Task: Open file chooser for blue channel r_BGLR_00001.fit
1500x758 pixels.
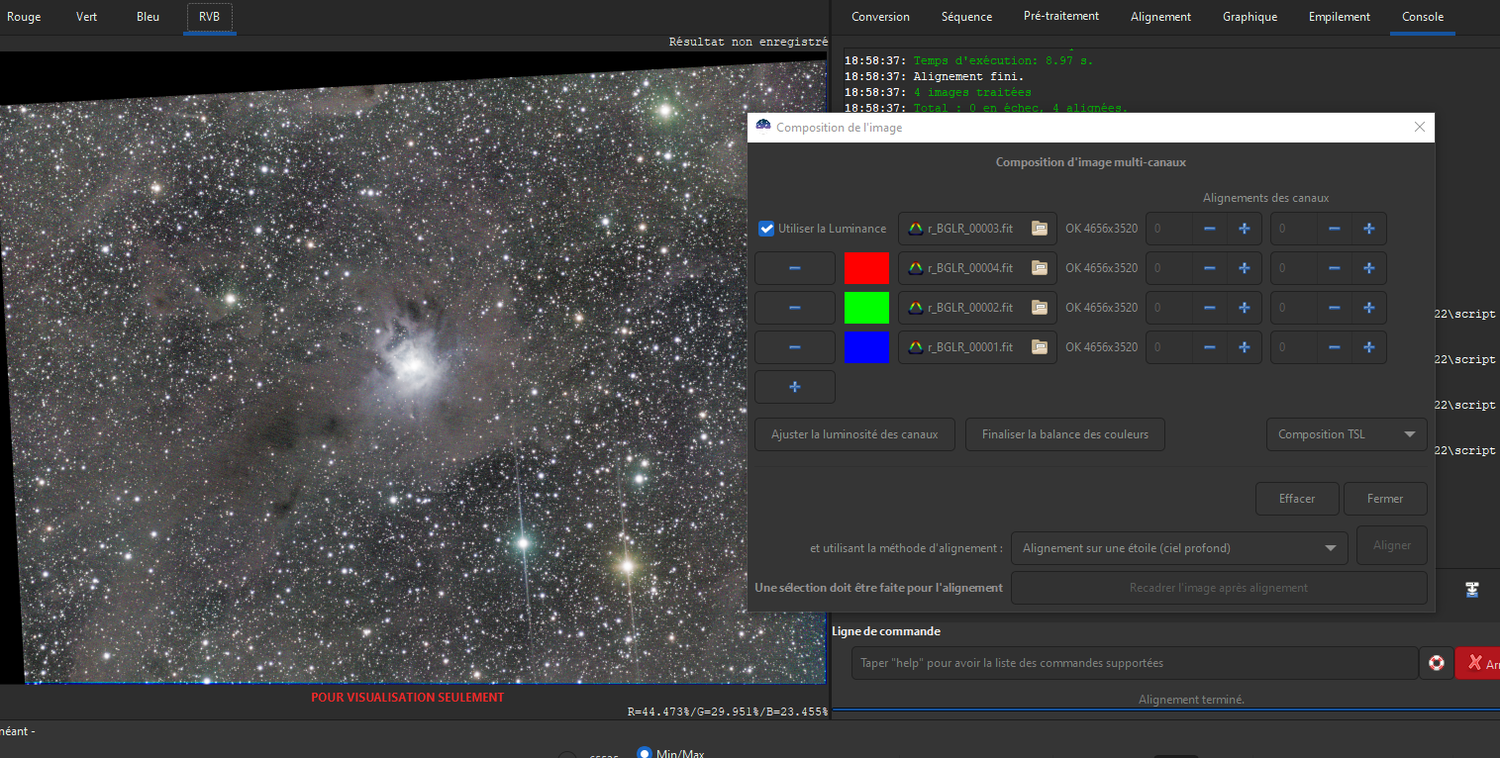Action: [x=1039, y=347]
